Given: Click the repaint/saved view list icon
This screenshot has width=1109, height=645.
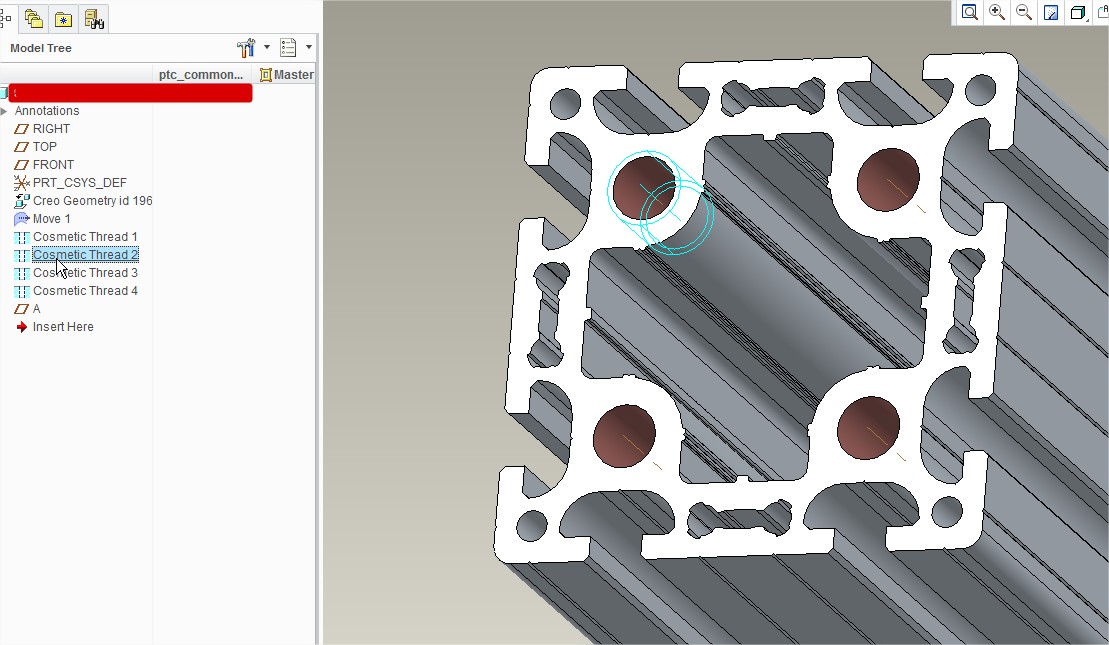Looking at the screenshot, I should click(x=1052, y=13).
